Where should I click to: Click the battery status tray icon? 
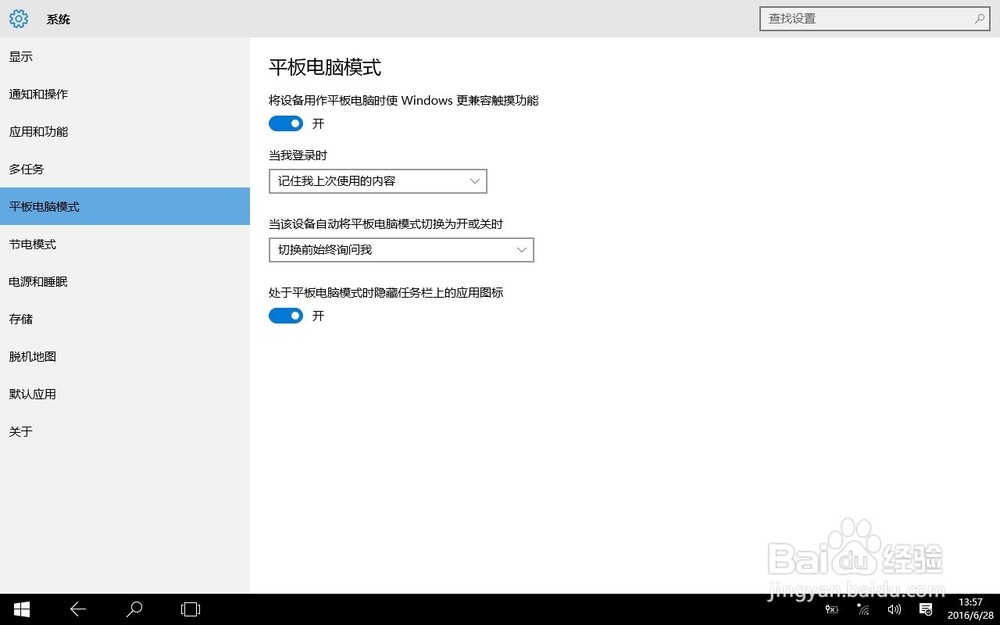pyautogui.click(x=831, y=609)
